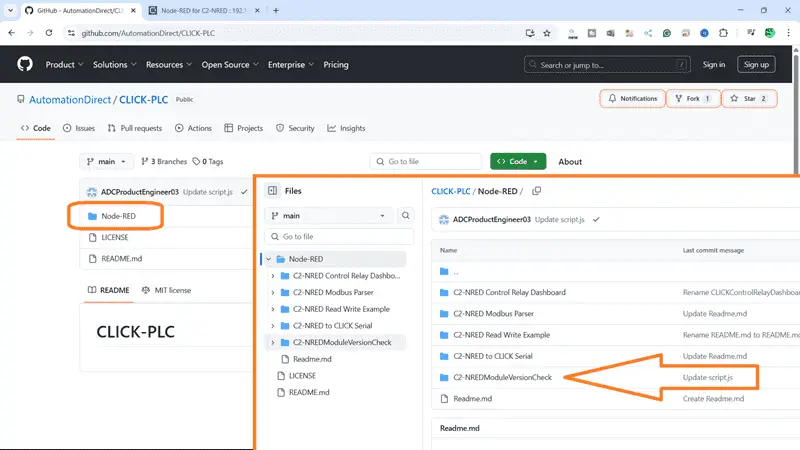The width and height of the screenshot is (800, 450).
Task: Collapse the Files side panel icon
Action: (x=272, y=190)
